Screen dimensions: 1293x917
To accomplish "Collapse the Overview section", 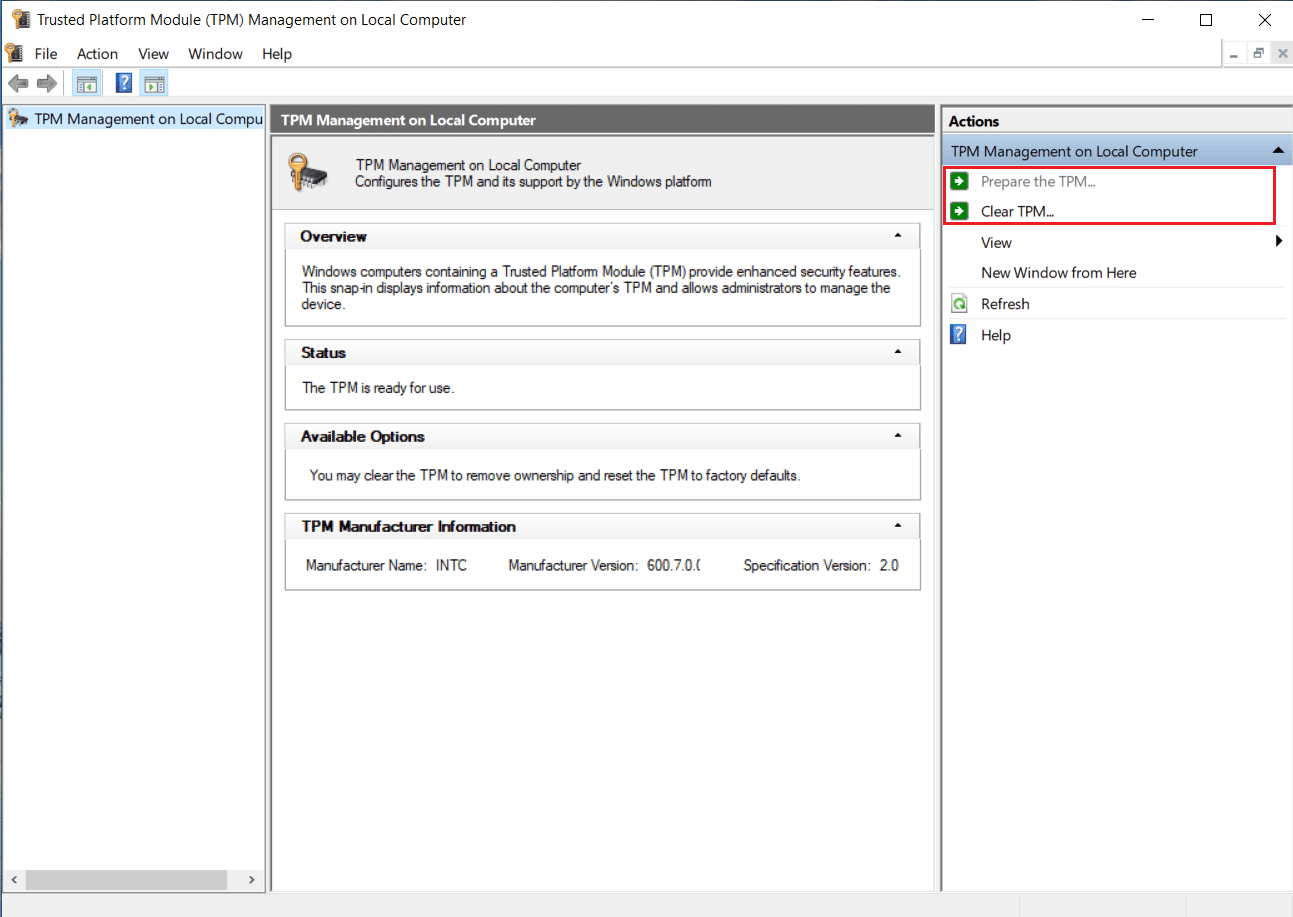I will [x=898, y=236].
